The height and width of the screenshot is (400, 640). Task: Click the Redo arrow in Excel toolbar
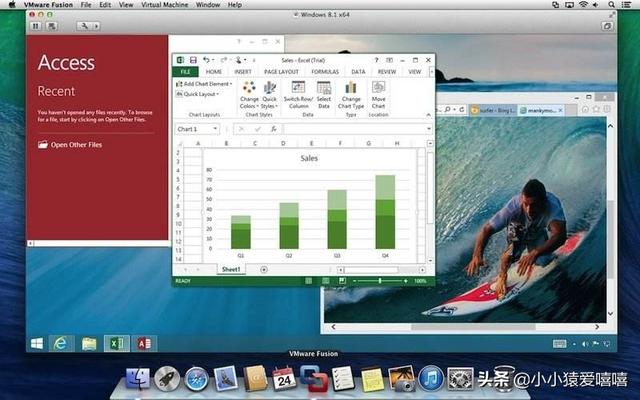[223, 60]
